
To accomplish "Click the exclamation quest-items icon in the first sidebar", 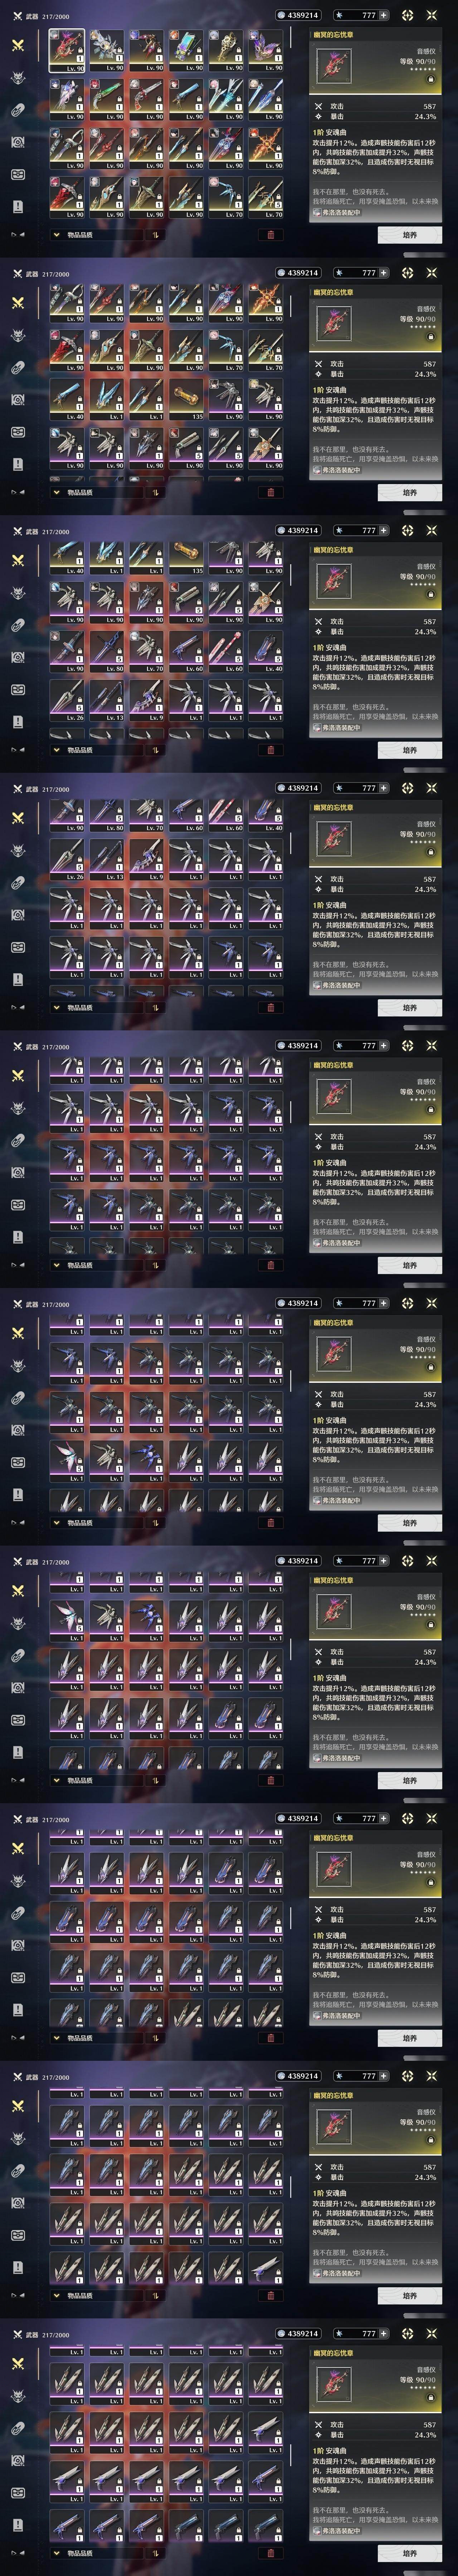I will 17,206.
